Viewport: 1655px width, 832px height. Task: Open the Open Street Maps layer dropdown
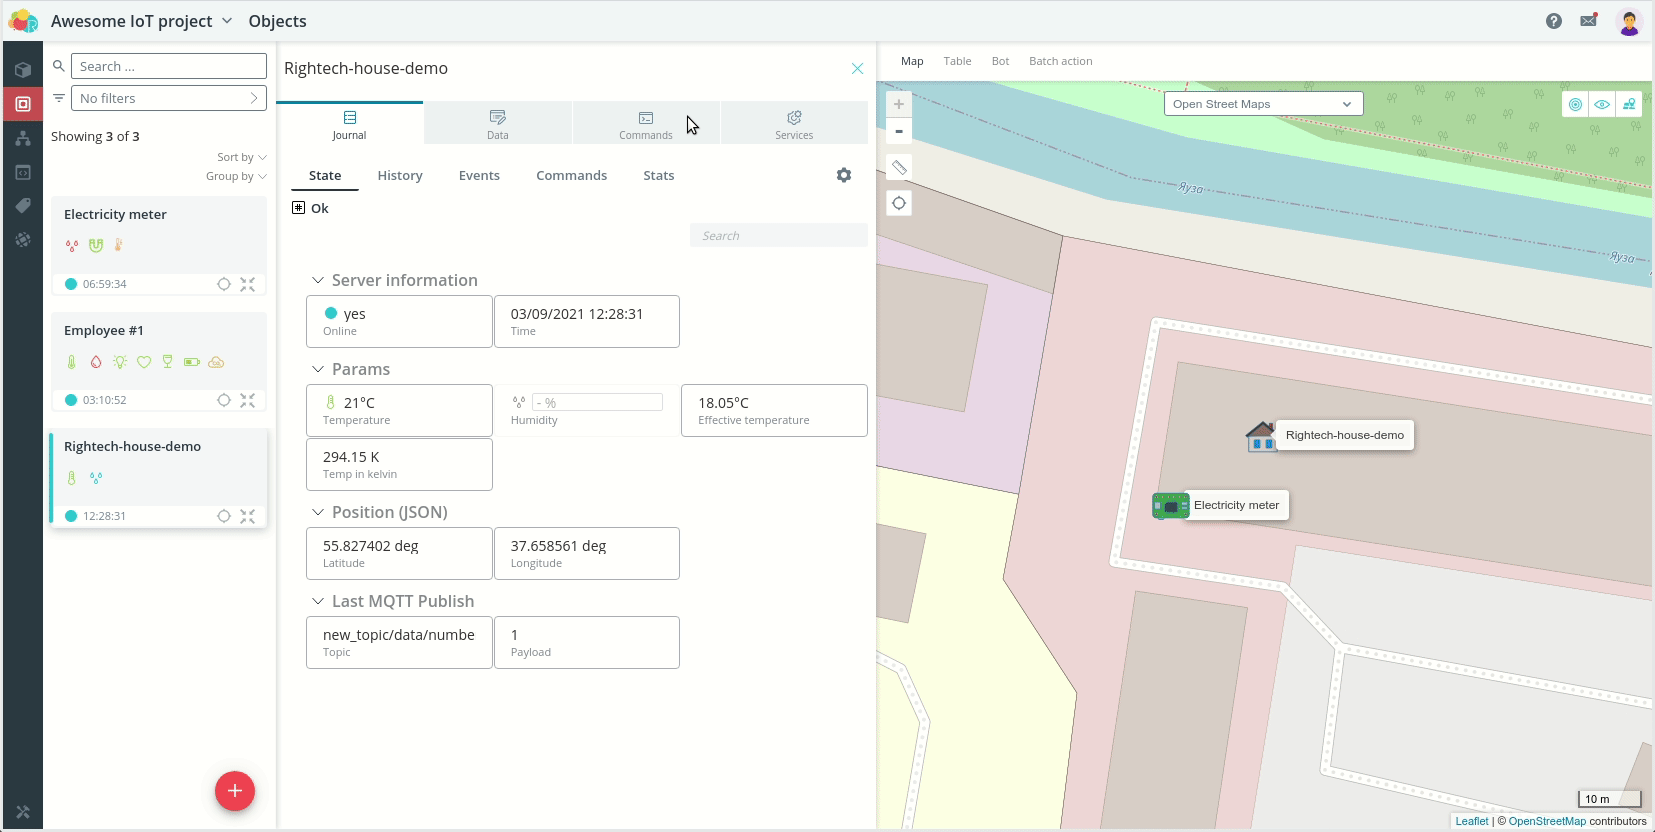tap(1263, 104)
